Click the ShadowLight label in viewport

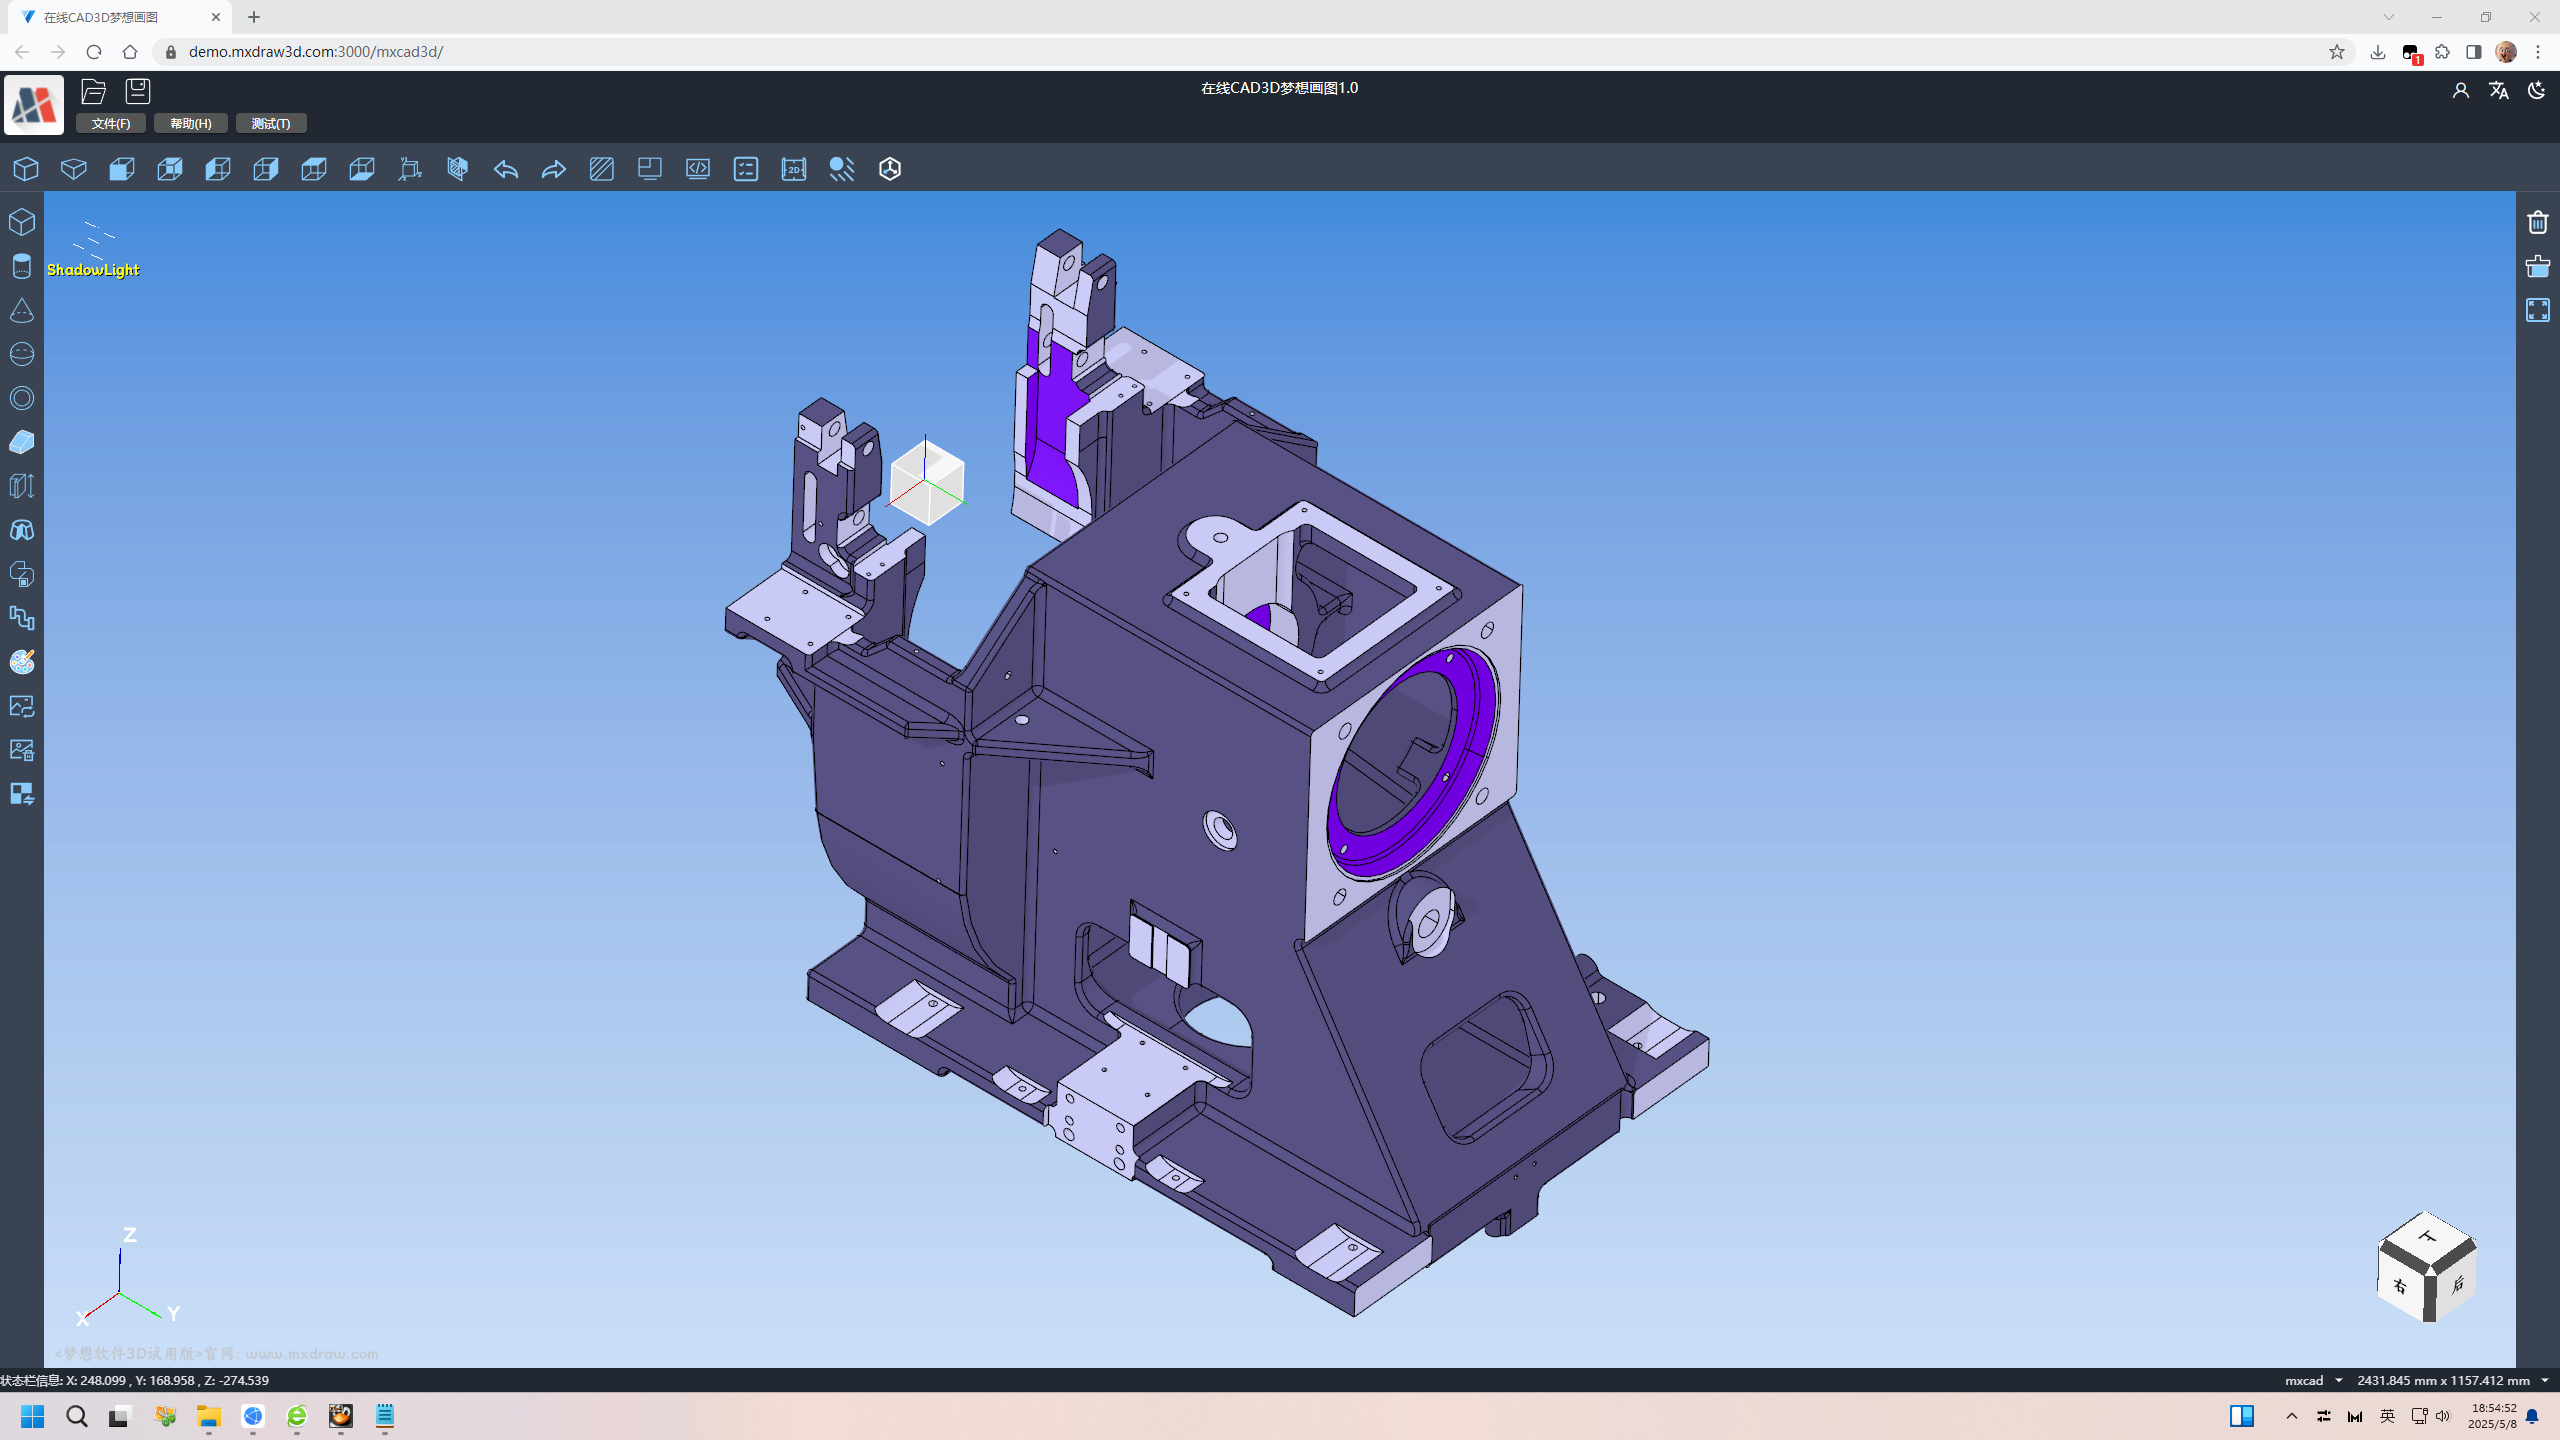pyautogui.click(x=93, y=270)
